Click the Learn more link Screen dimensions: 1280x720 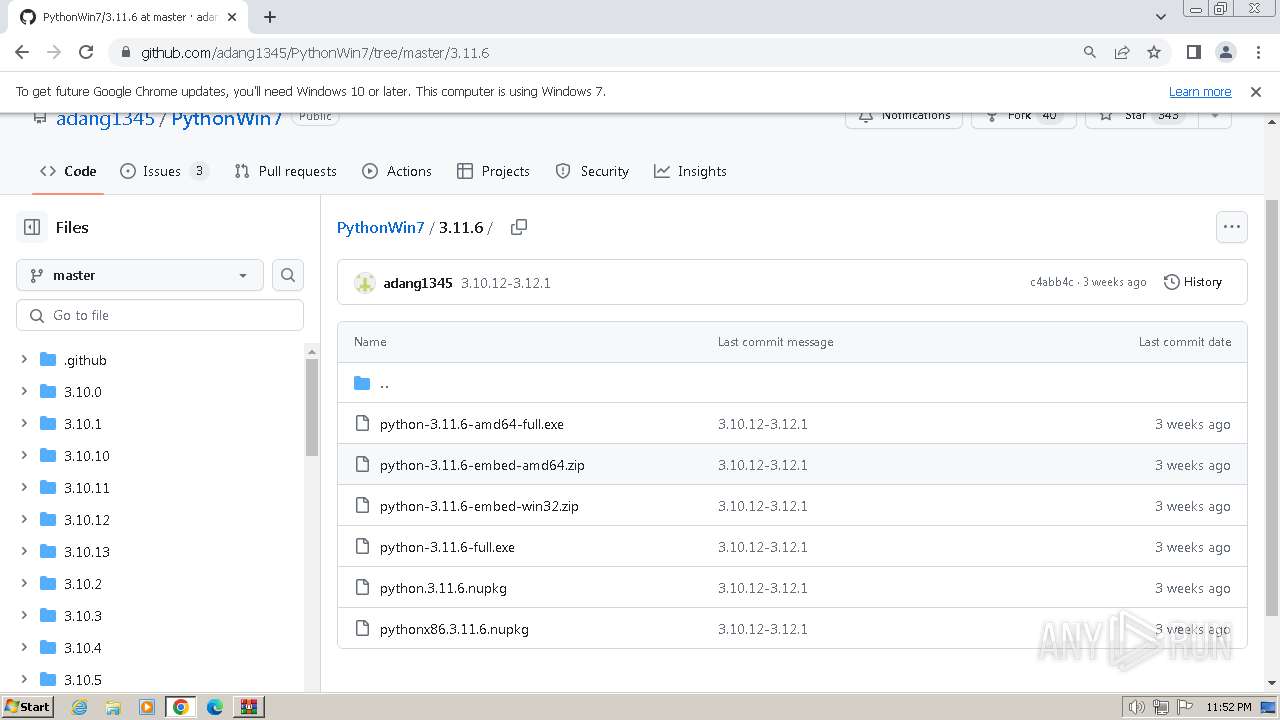1200,91
